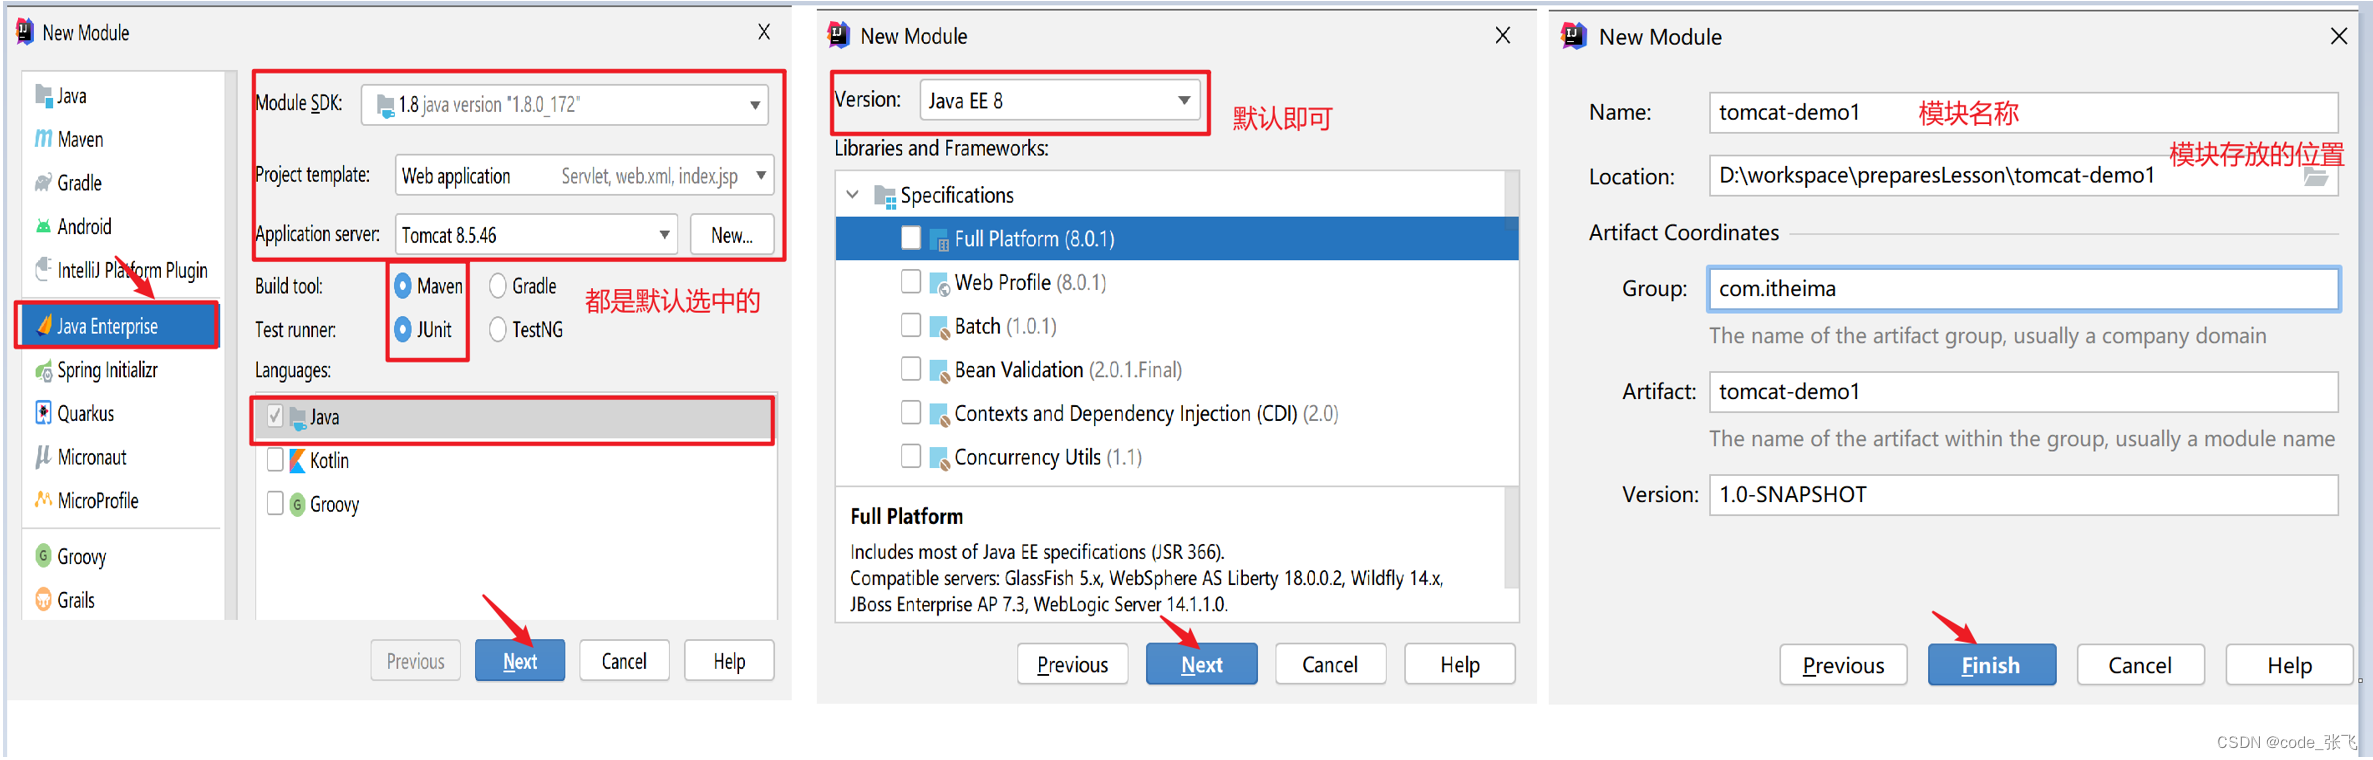Screen dimensions: 2373x760
Task: Click Previous in the Artifact Coordinates dialog
Action: (x=1844, y=666)
